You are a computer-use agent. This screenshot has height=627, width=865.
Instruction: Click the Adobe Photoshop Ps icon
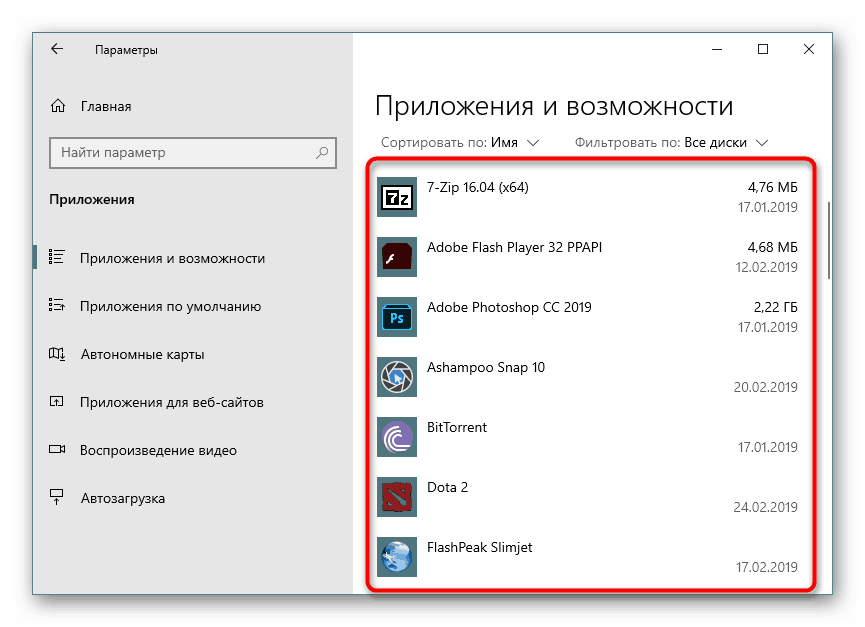pyautogui.click(x=397, y=317)
